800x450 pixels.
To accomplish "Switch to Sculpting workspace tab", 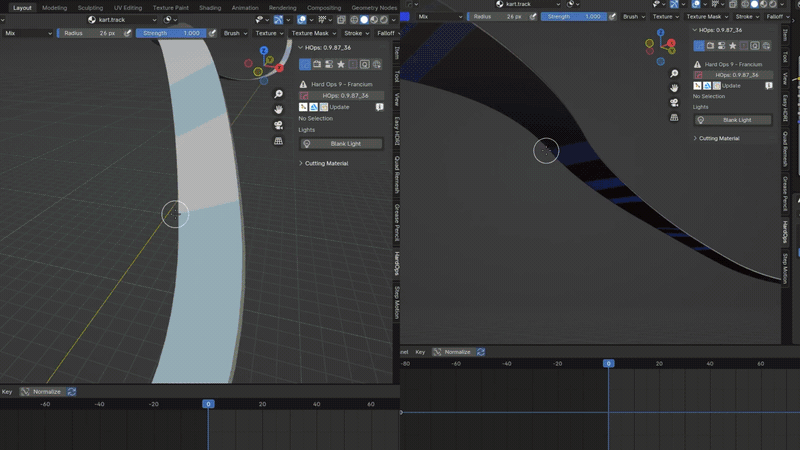I will pyautogui.click(x=90, y=8).
